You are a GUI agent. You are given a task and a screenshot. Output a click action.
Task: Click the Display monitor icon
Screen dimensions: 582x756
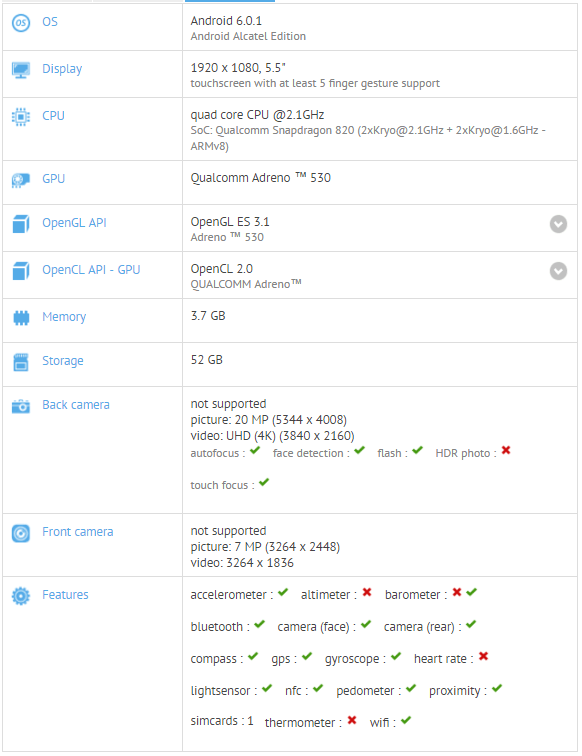pos(21,70)
